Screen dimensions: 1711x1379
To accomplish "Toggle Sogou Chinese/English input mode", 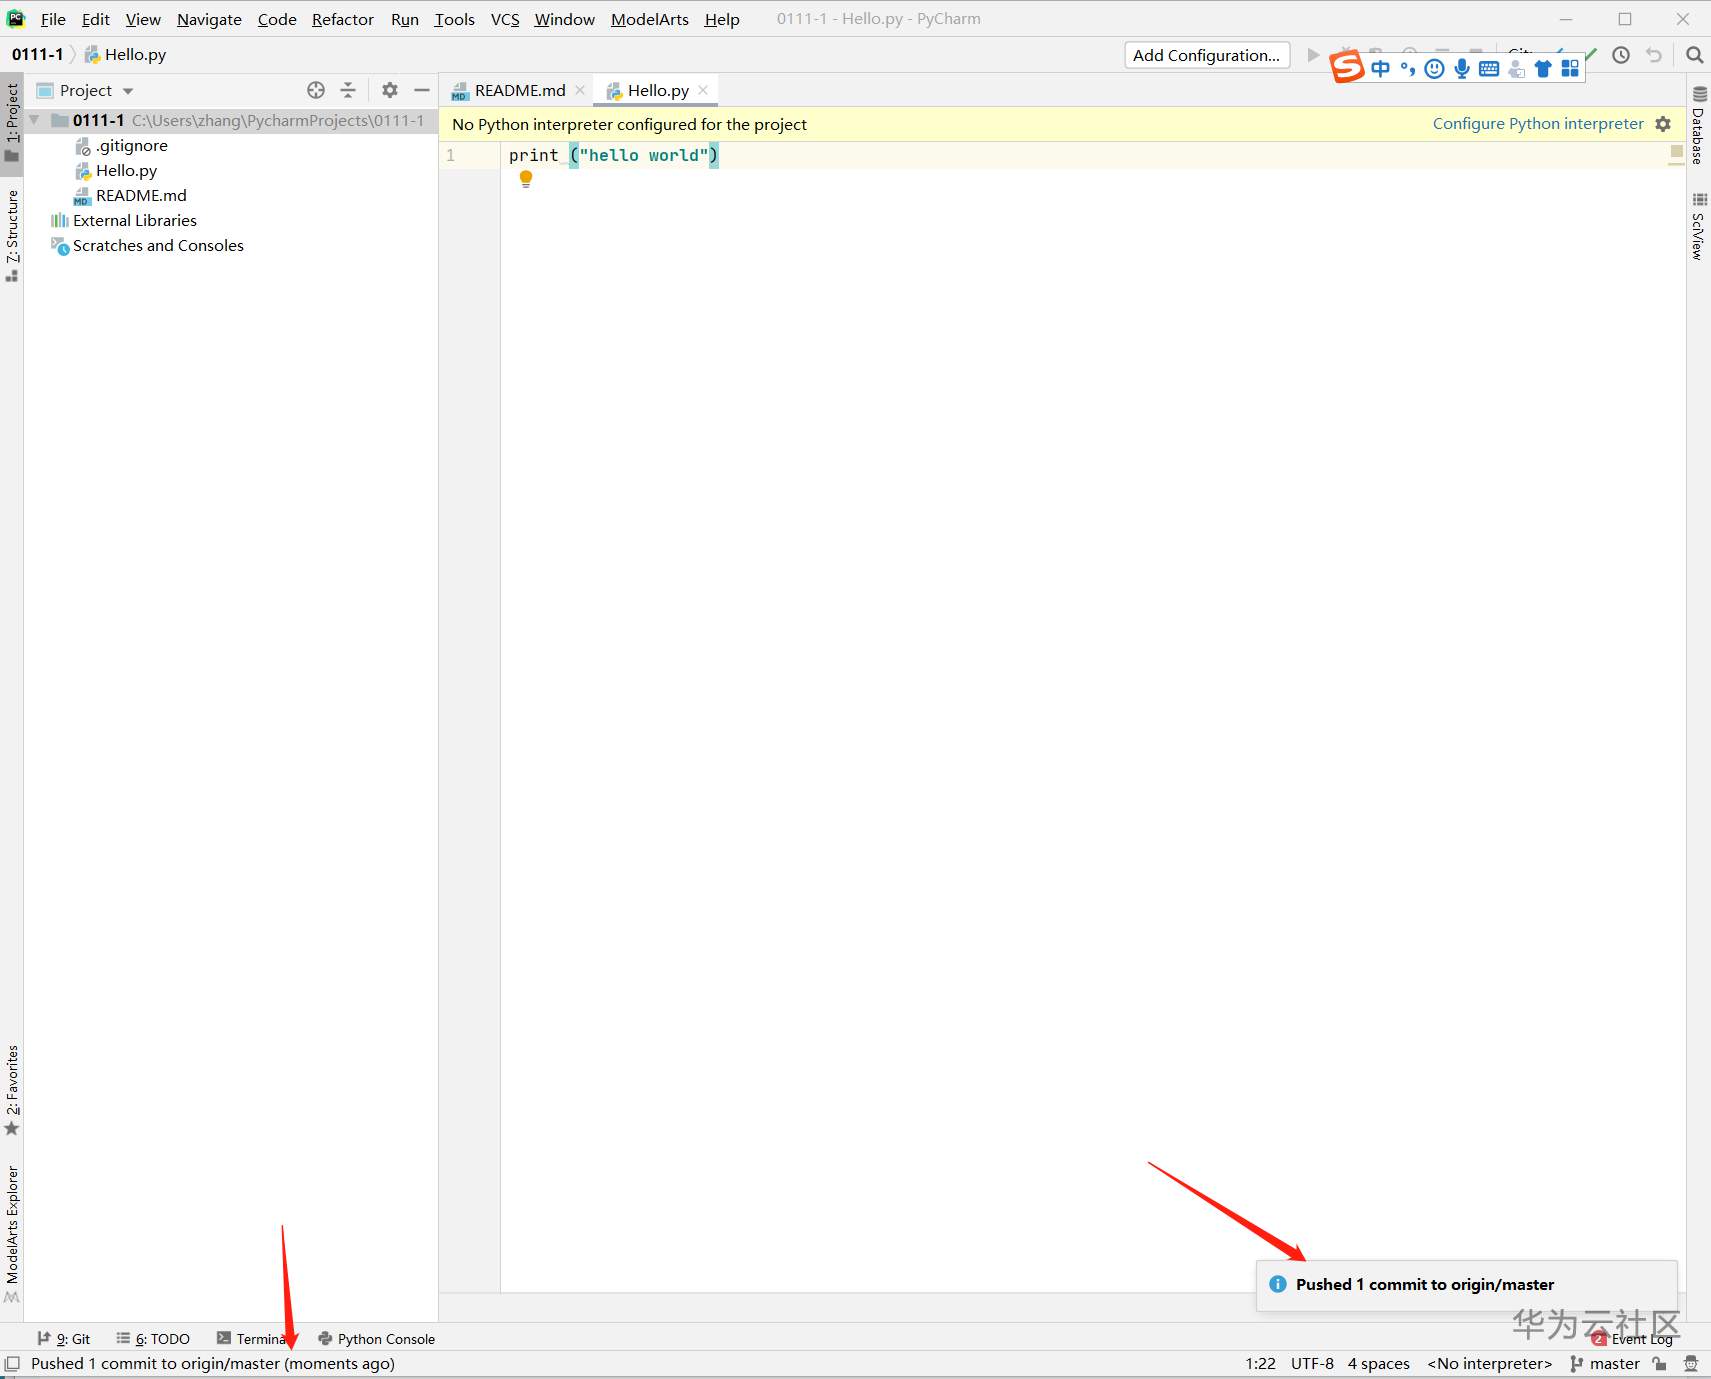I will click(1380, 68).
